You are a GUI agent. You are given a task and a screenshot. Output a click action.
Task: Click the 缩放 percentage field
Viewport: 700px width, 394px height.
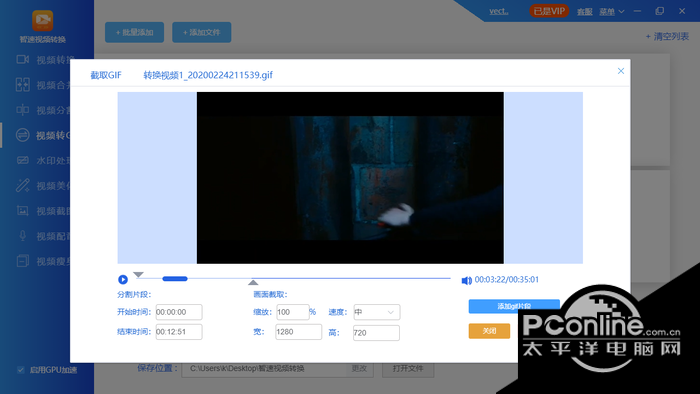click(x=292, y=312)
